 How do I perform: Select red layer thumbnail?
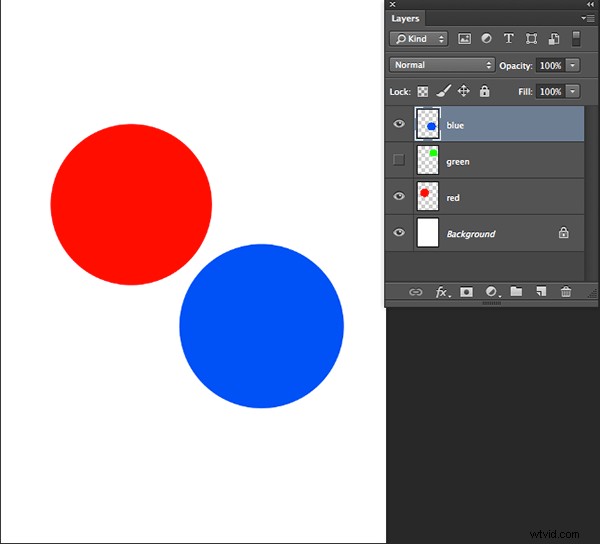[x=427, y=196]
